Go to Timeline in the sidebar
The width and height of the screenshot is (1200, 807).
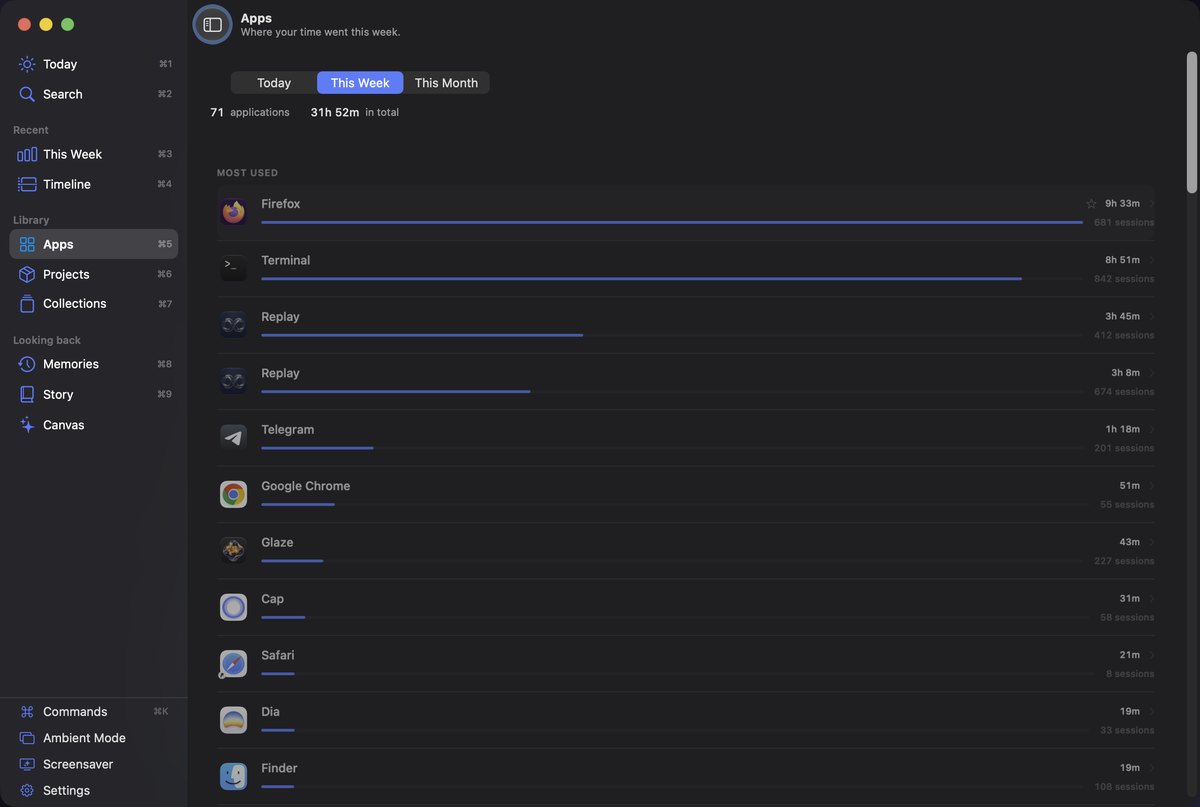[94, 184]
